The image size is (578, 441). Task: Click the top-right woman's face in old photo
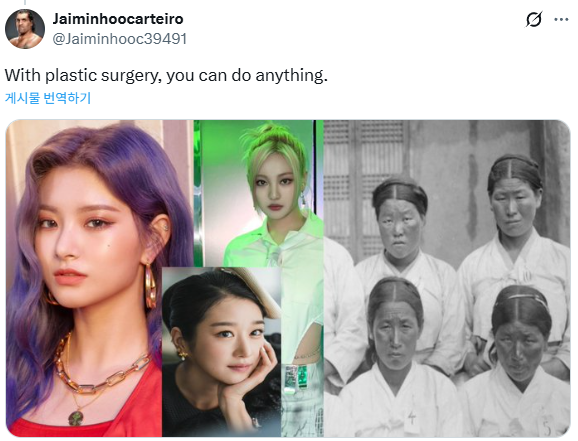(514, 208)
